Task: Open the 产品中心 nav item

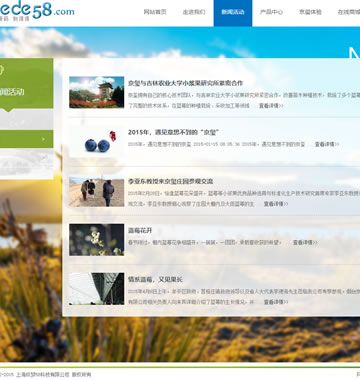Action: click(272, 12)
